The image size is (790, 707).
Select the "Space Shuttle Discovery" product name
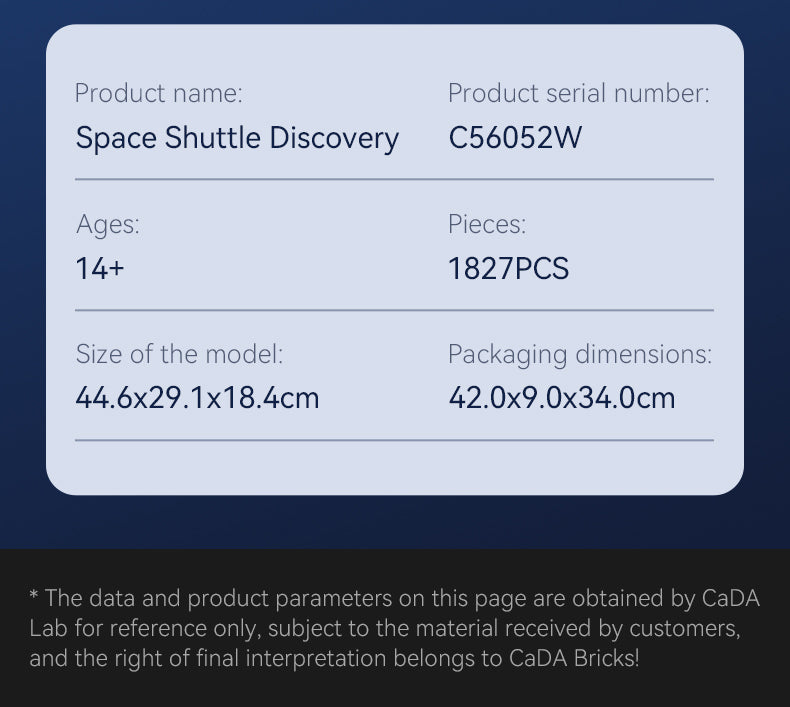(x=237, y=138)
